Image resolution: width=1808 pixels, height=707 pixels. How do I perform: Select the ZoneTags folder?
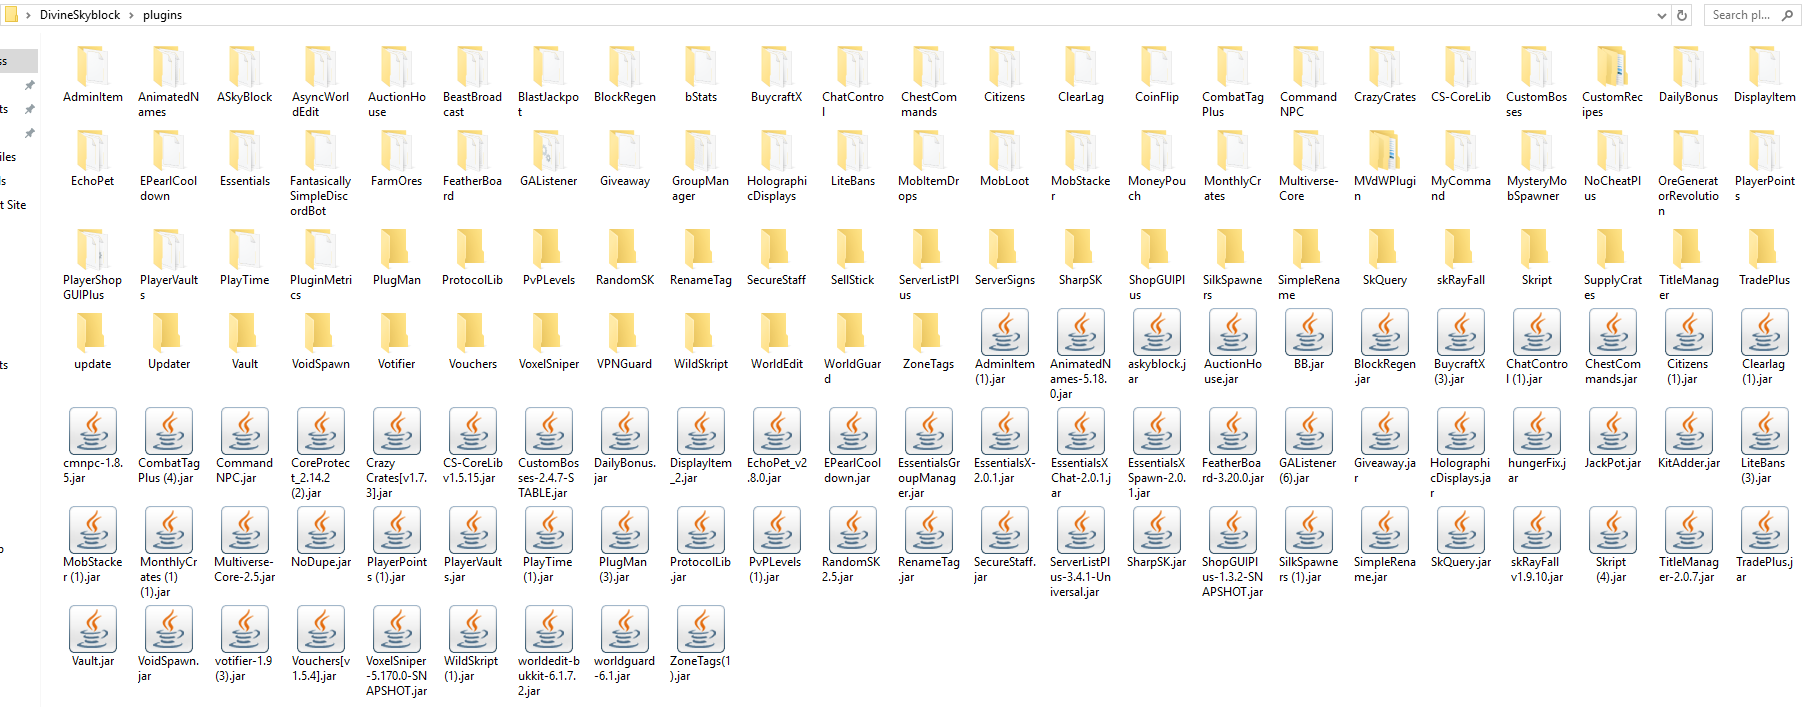tap(929, 341)
